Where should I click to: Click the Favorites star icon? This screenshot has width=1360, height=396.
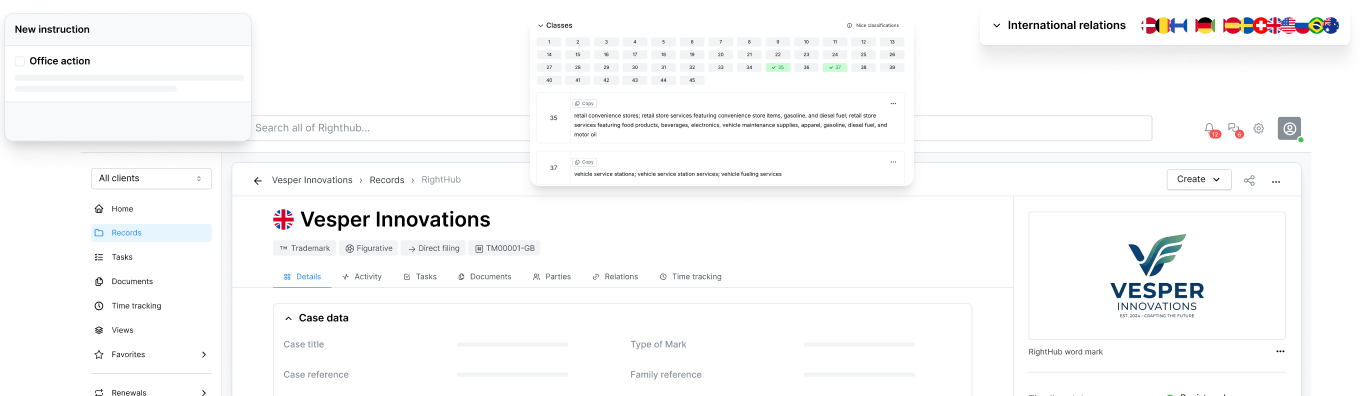point(99,354)
